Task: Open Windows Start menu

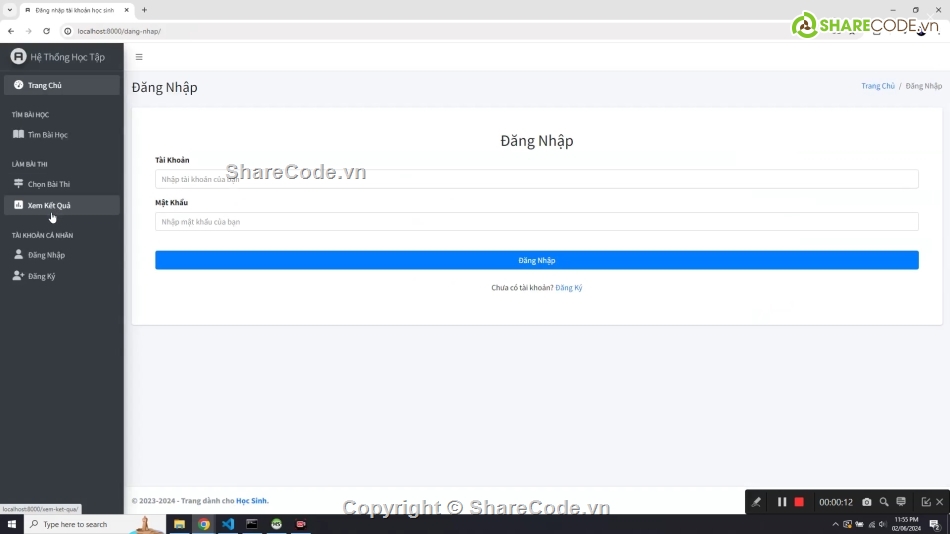Action: click(12, 524)
